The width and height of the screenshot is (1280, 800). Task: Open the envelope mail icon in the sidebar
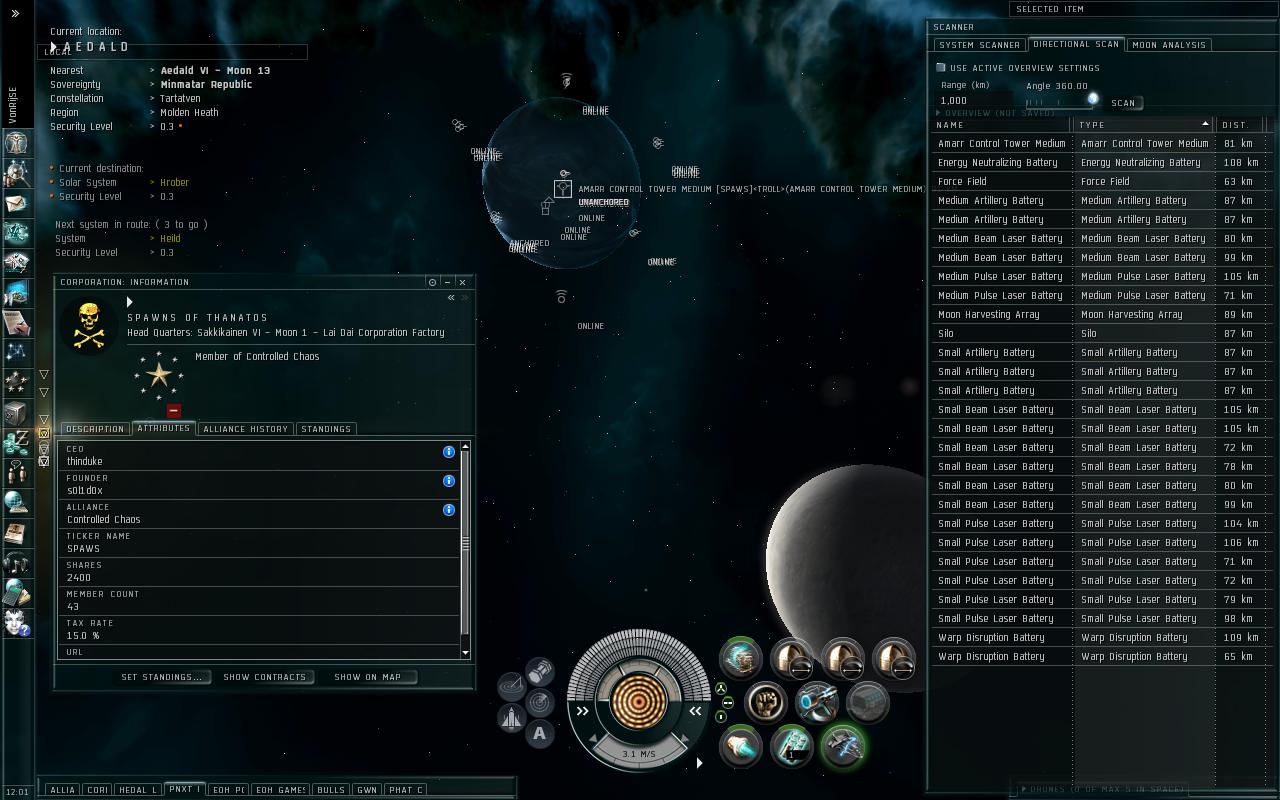tap(16, 203)
